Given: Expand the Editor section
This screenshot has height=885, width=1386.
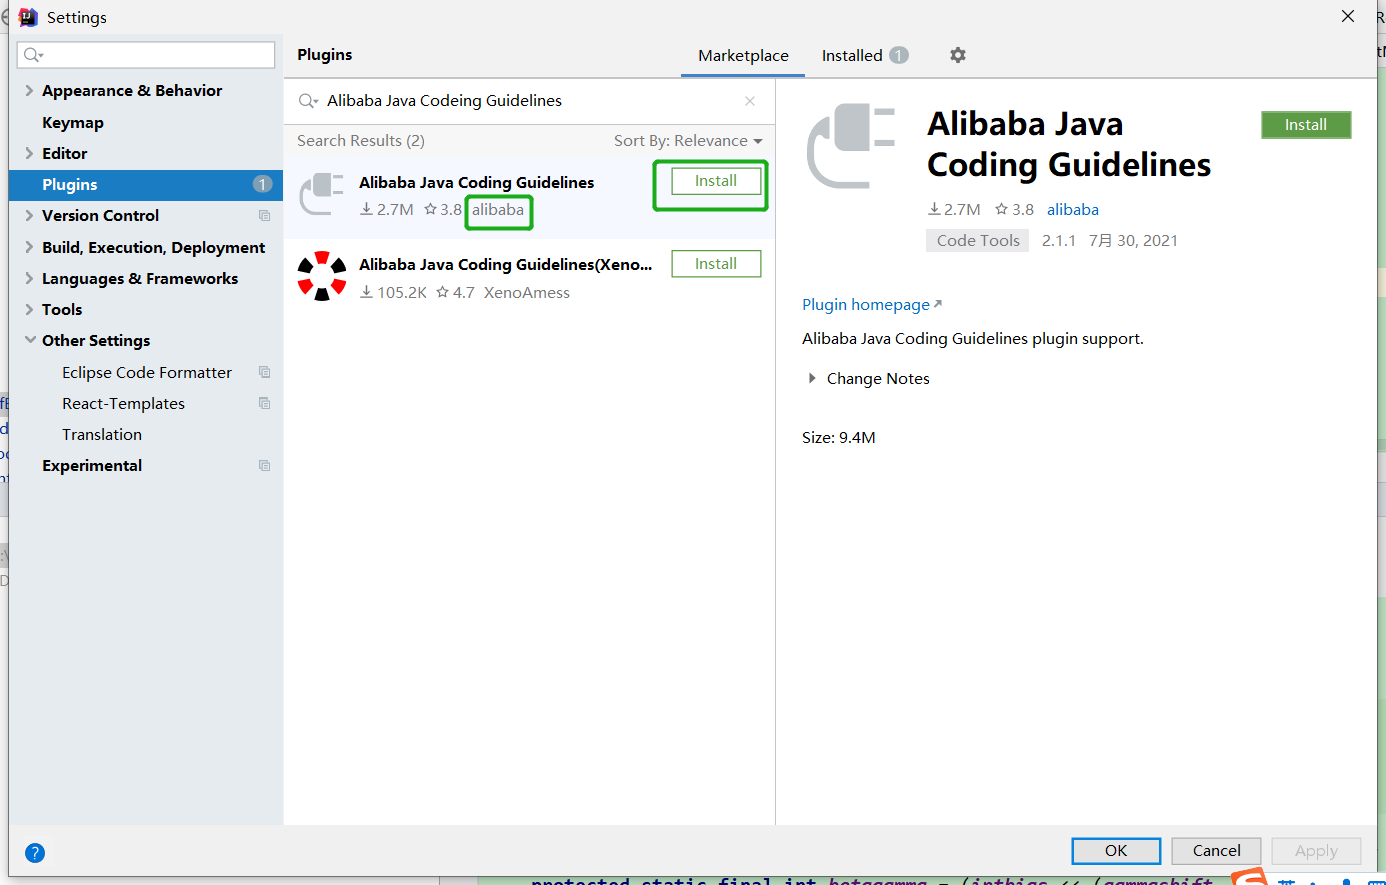Looking at the screenshot, I should click(x=29, y=153).
